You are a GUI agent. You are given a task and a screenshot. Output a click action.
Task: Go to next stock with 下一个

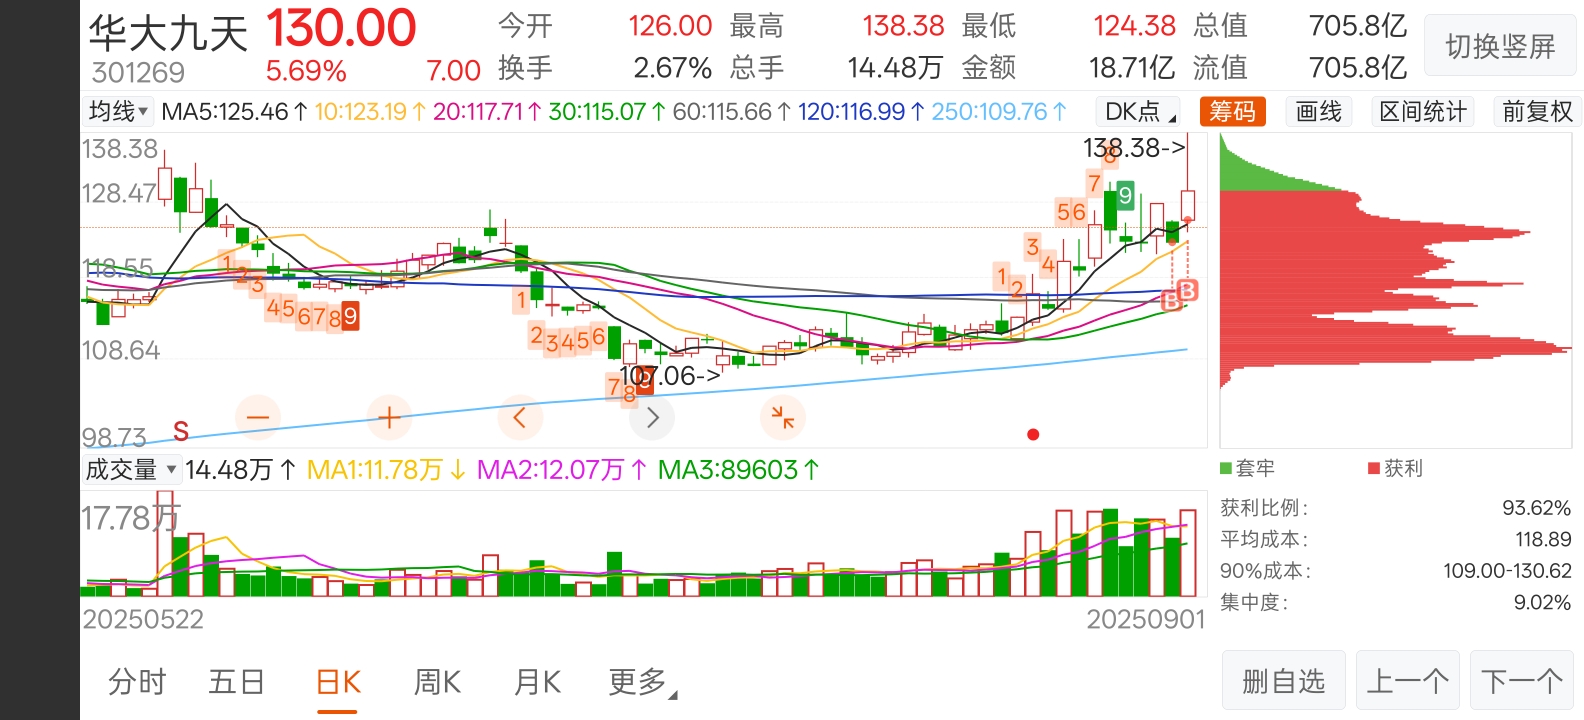click(x=1522, y=681)
